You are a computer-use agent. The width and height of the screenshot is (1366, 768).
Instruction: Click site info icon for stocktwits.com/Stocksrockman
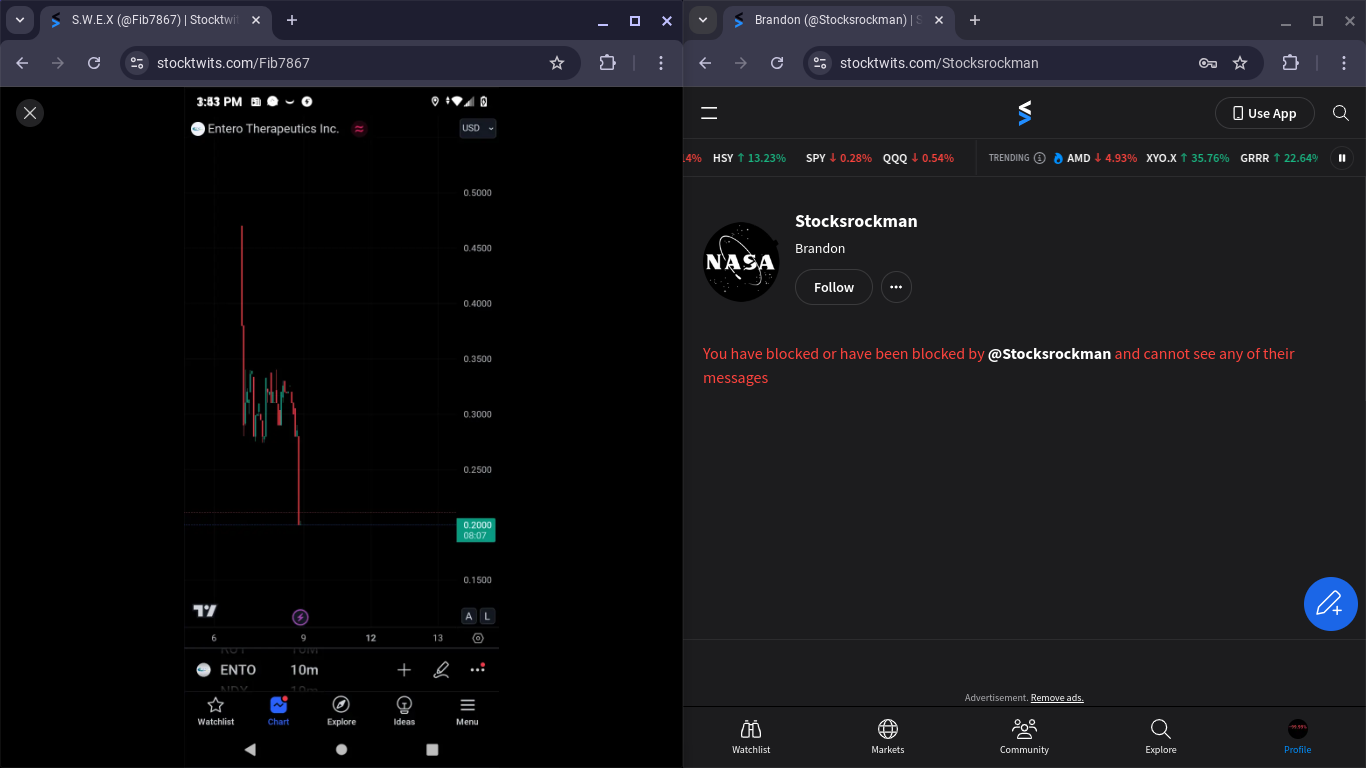click(x=820, y=63)
